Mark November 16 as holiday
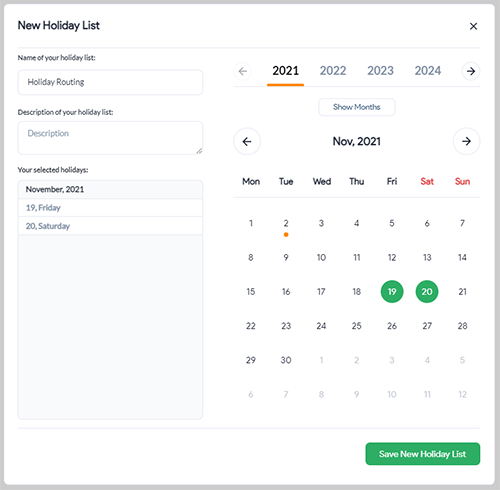The width and height of the screenshot is (500, 490). click(286, 292)
